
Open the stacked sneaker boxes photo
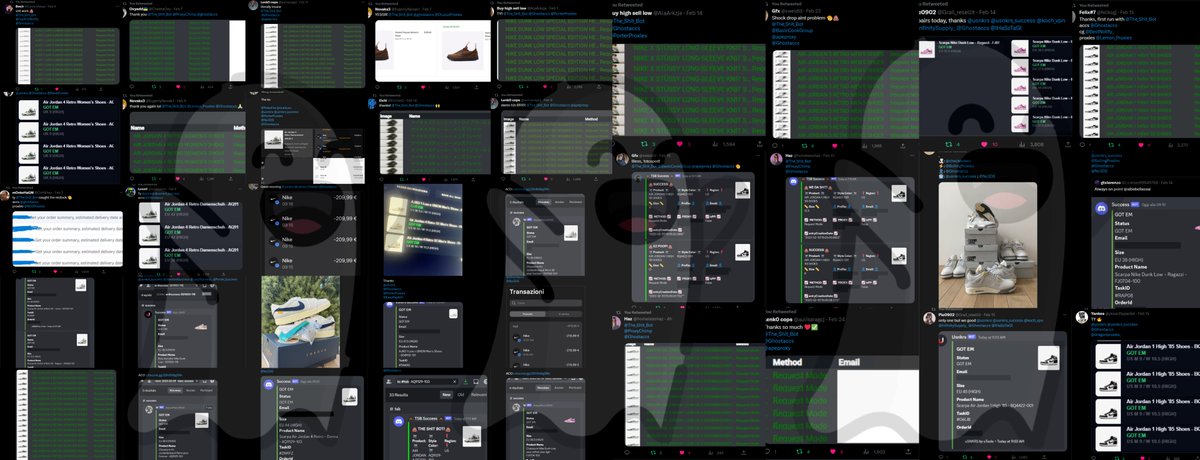[988, 245]
